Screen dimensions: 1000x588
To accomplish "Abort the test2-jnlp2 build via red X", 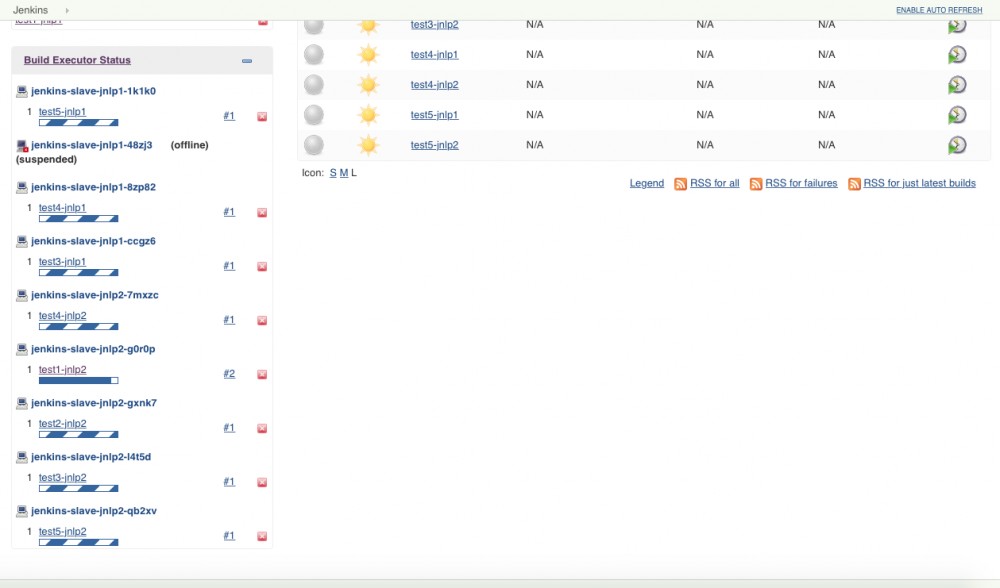I will click(262, 429).
